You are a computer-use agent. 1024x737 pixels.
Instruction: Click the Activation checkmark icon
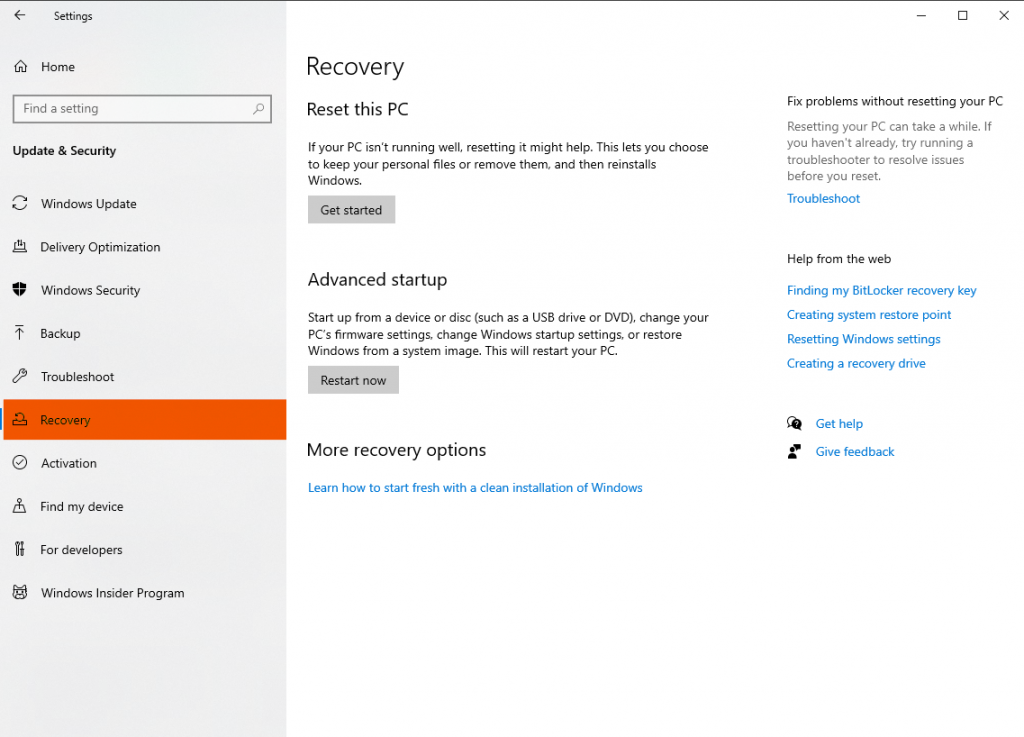[20, 463]
